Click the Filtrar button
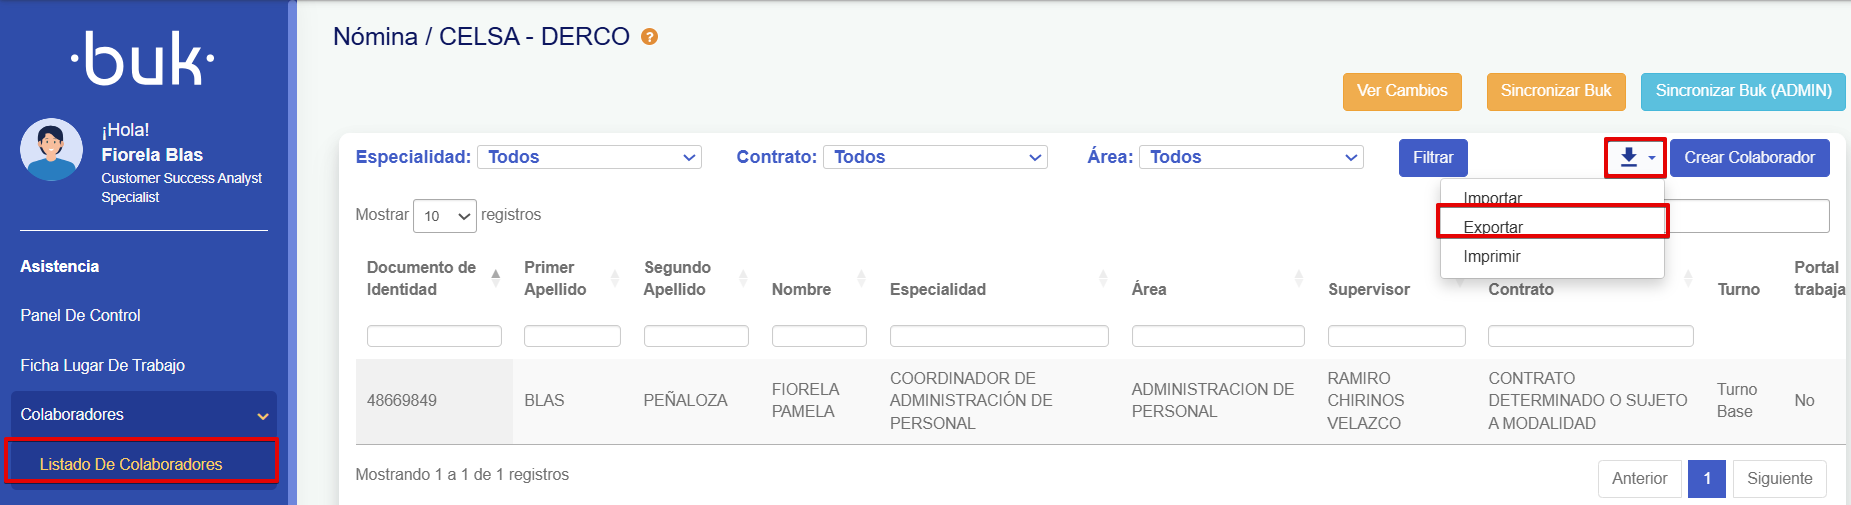 (x=1432, y=158)
